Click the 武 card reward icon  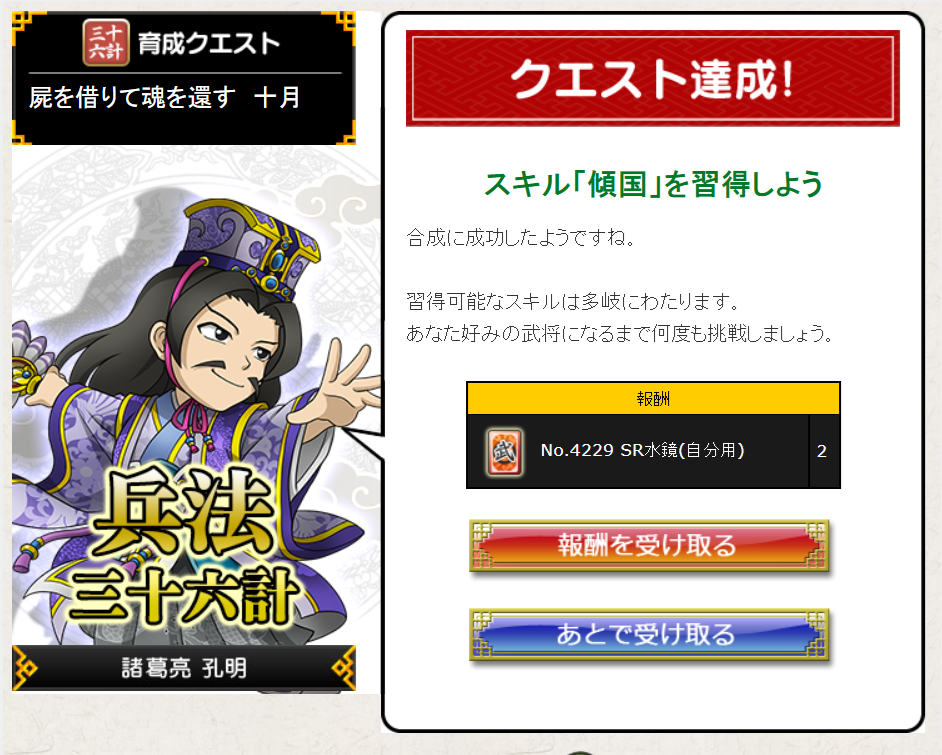point(504,452)
